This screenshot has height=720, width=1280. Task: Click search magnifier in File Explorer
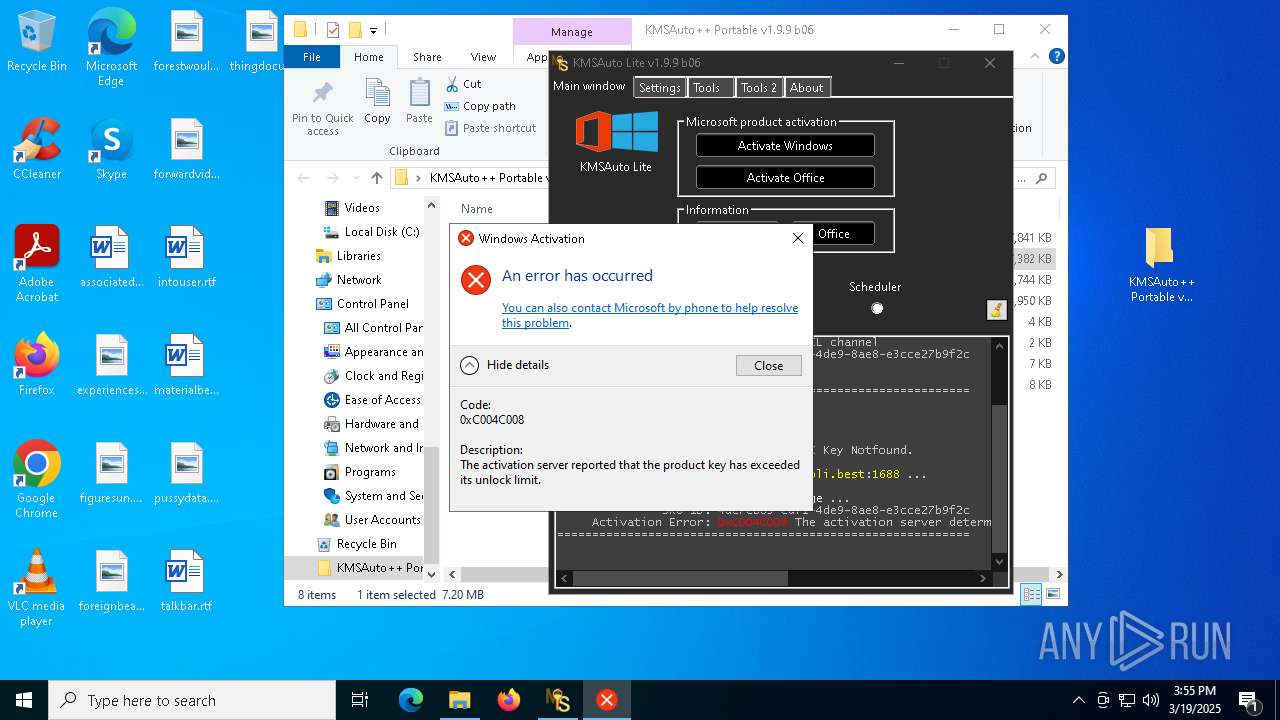pyautogui.click(x=1041, y=179)
